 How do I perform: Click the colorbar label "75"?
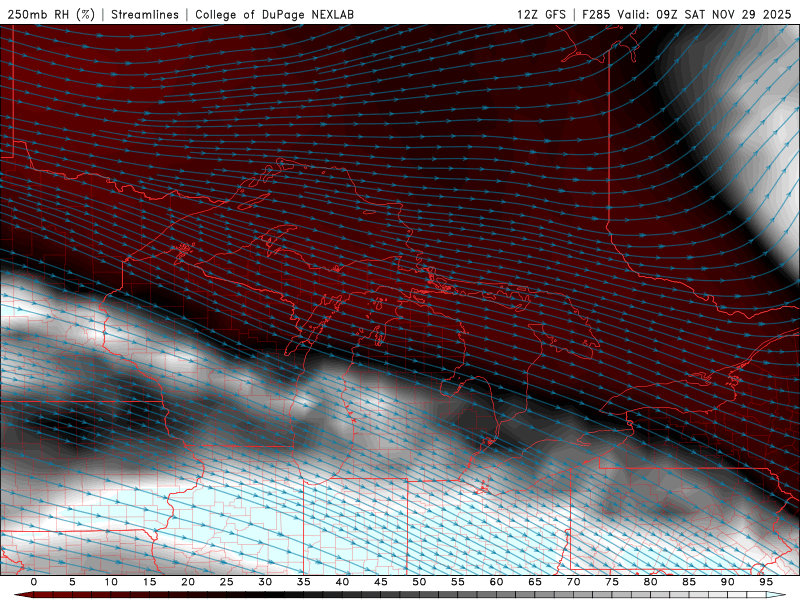[x=612, y=582]
